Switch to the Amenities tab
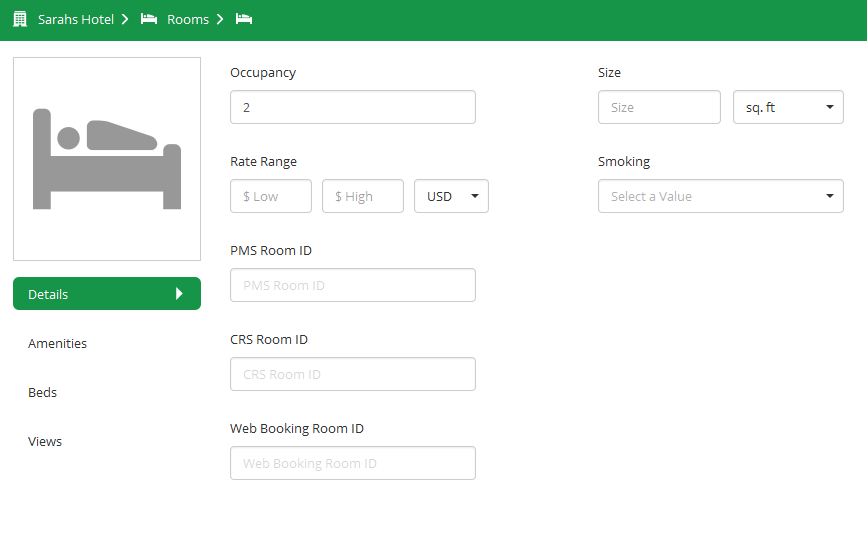The height and width of the screenshot is (538, 867). [58, 343]
